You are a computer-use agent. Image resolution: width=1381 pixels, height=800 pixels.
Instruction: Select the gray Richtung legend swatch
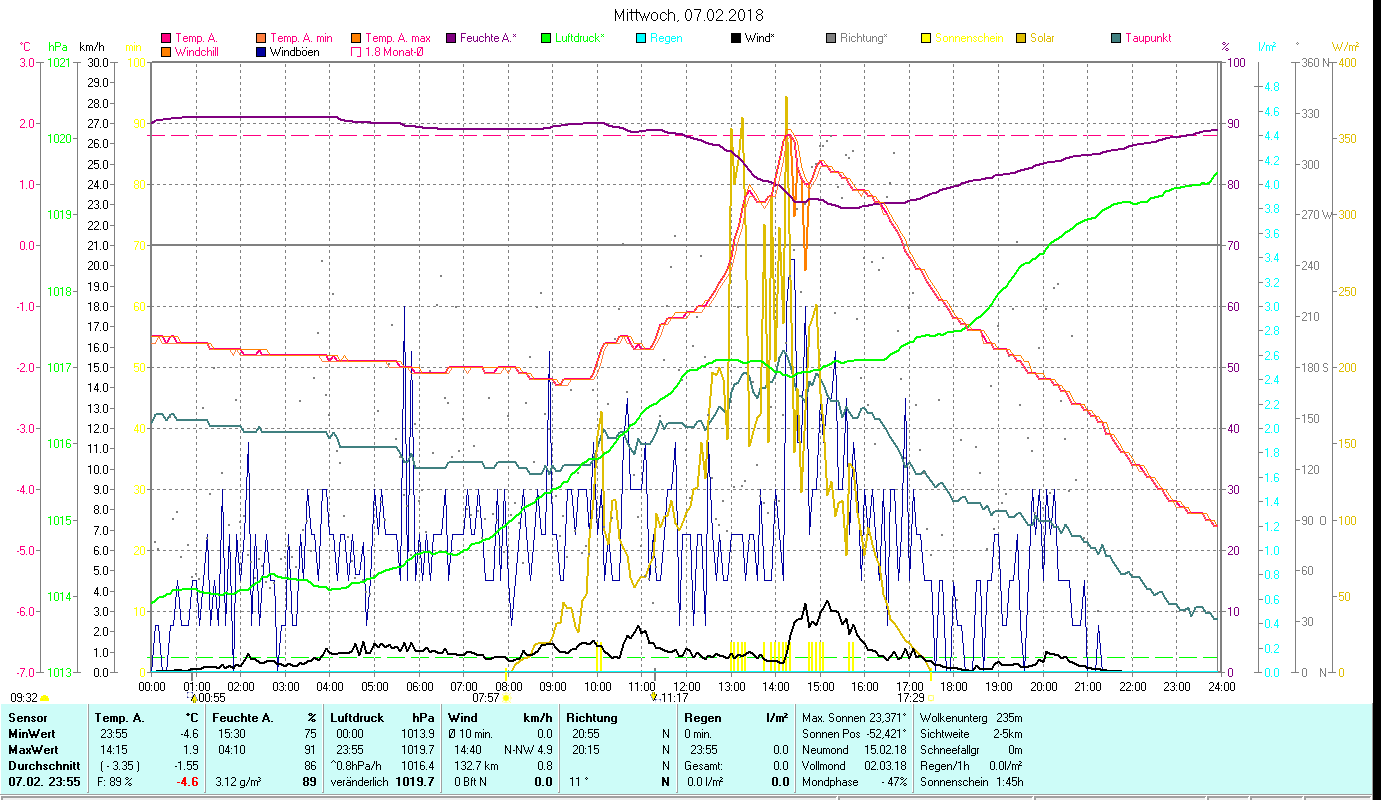click(830, 38)
